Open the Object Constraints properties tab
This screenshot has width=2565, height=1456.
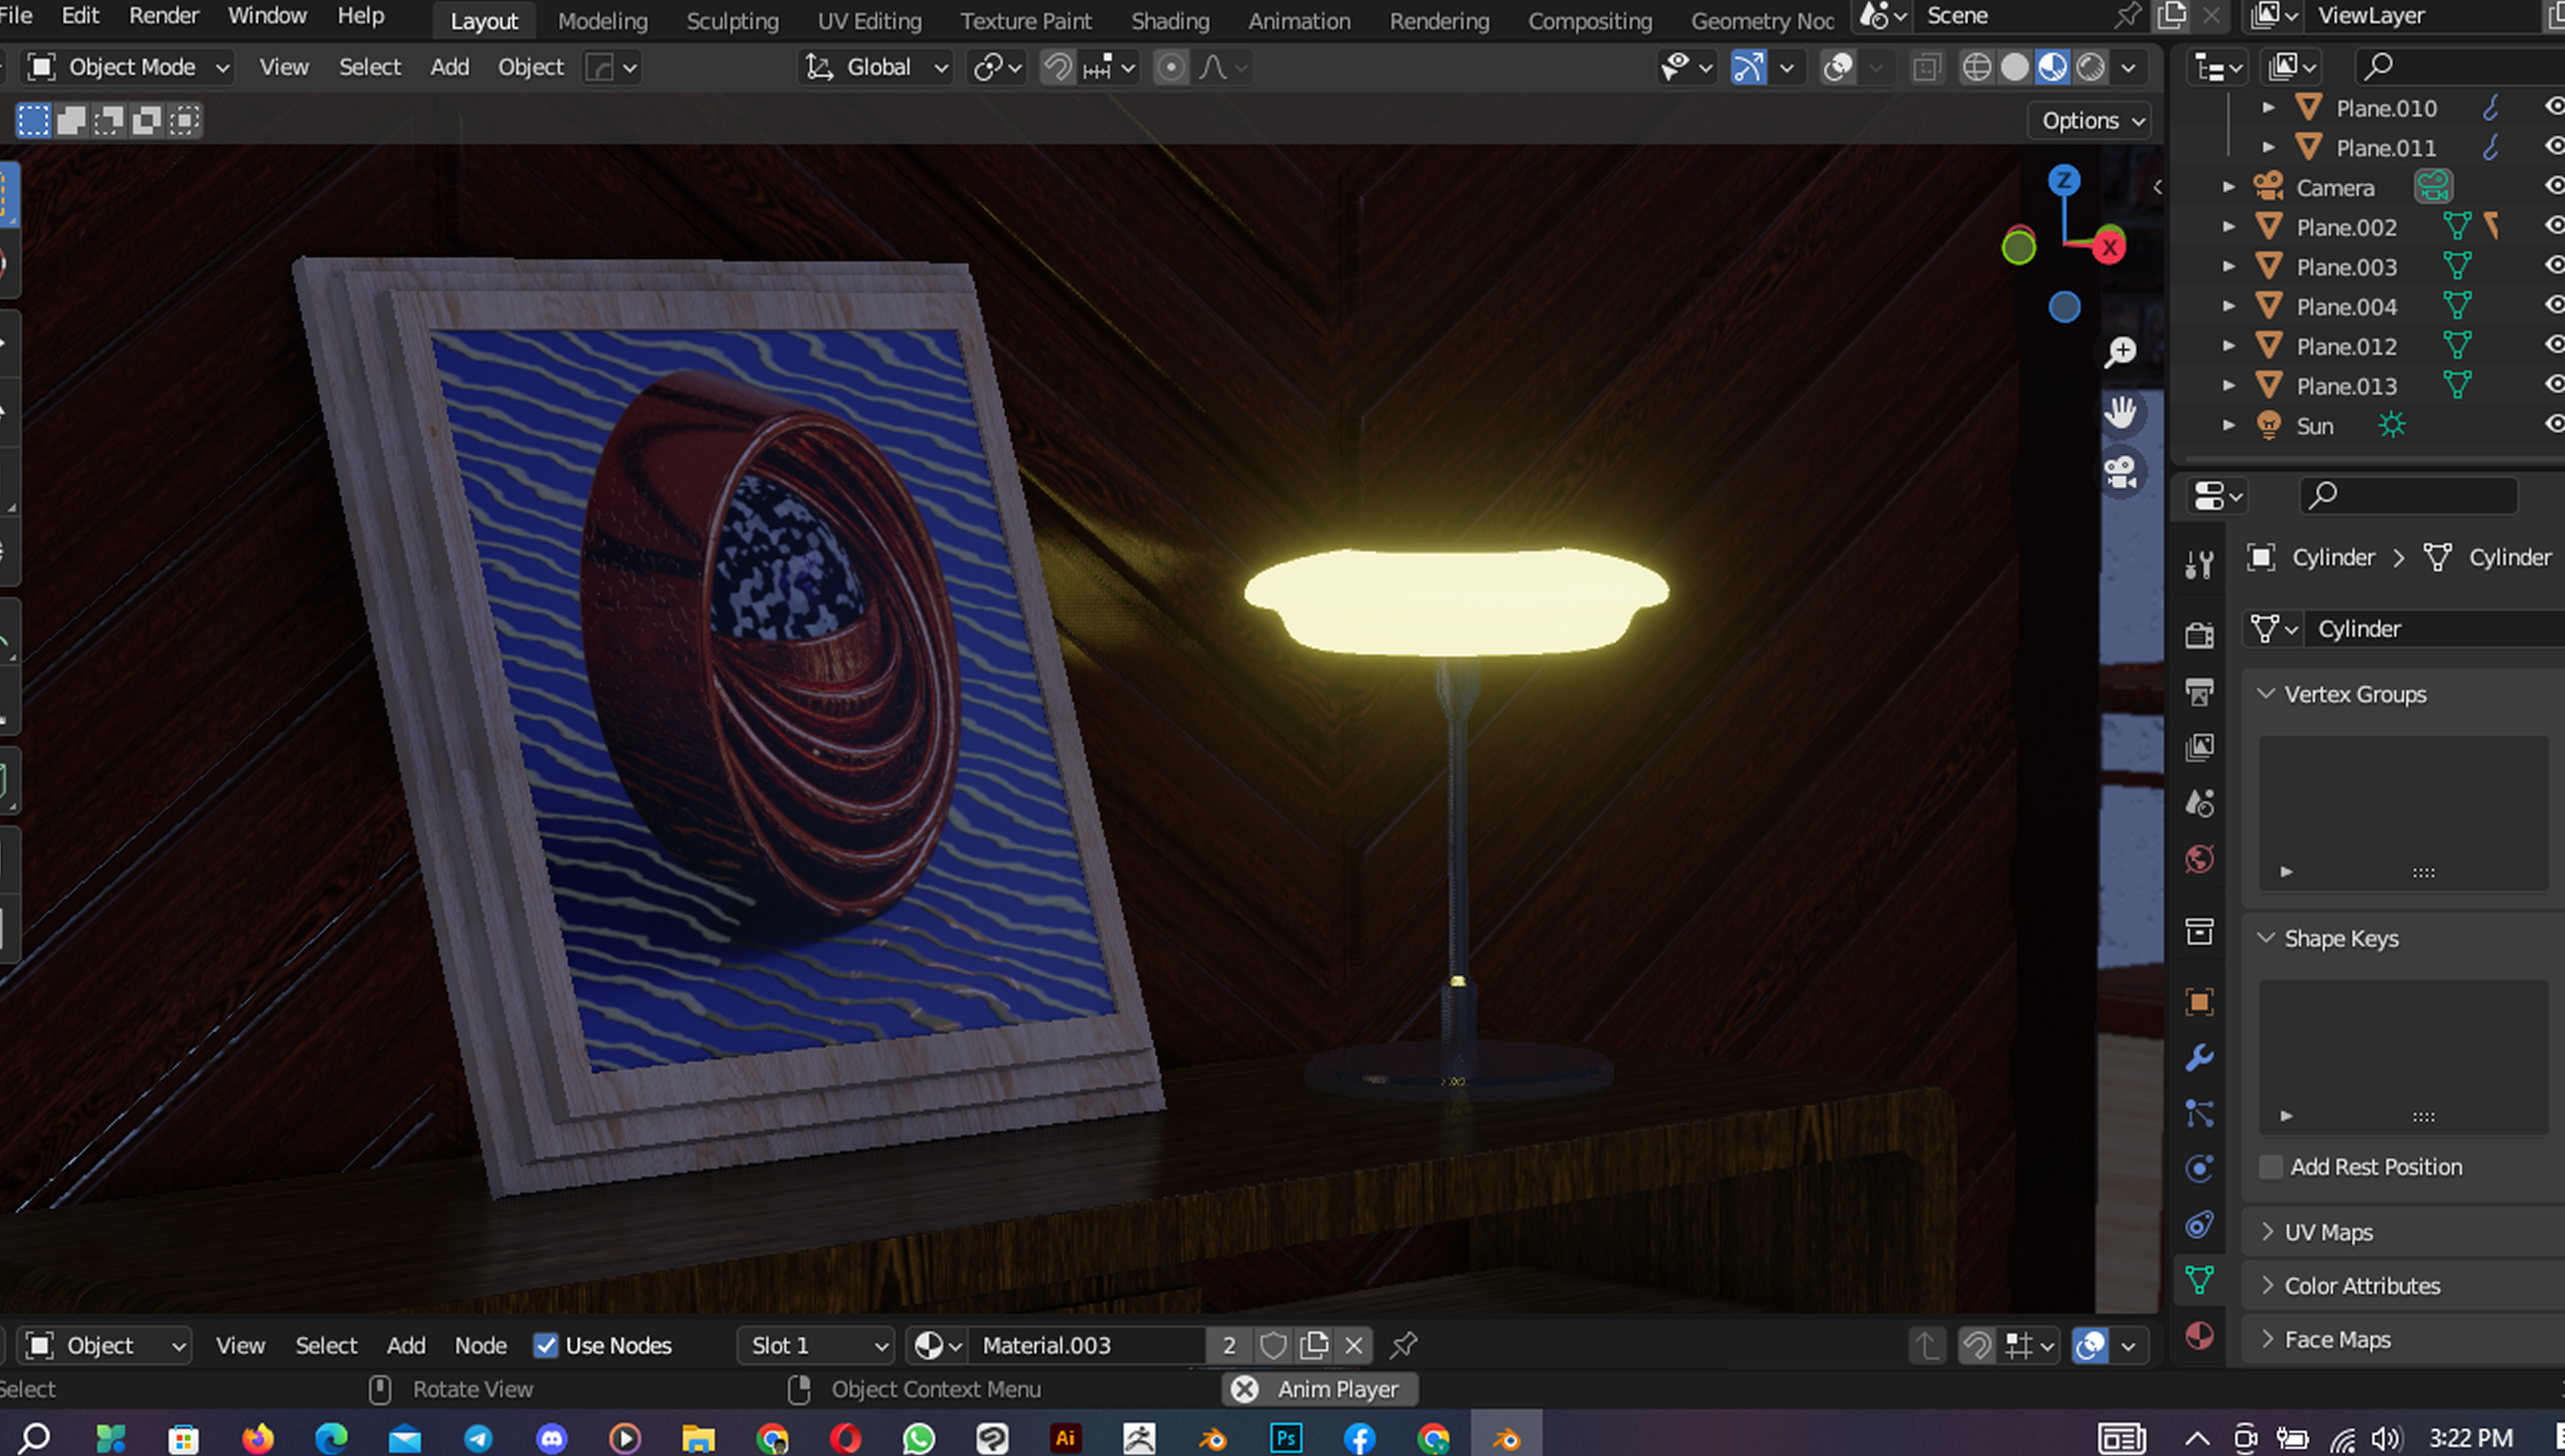tap(2199, 1225)
